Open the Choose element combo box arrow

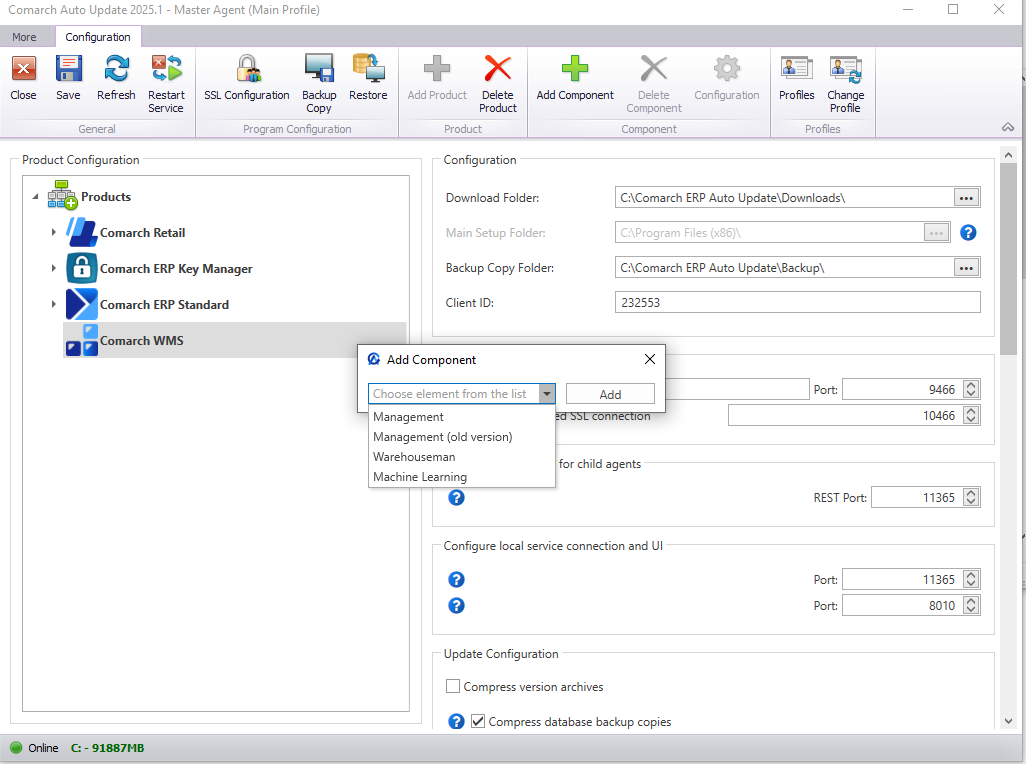tap(546, 394)
